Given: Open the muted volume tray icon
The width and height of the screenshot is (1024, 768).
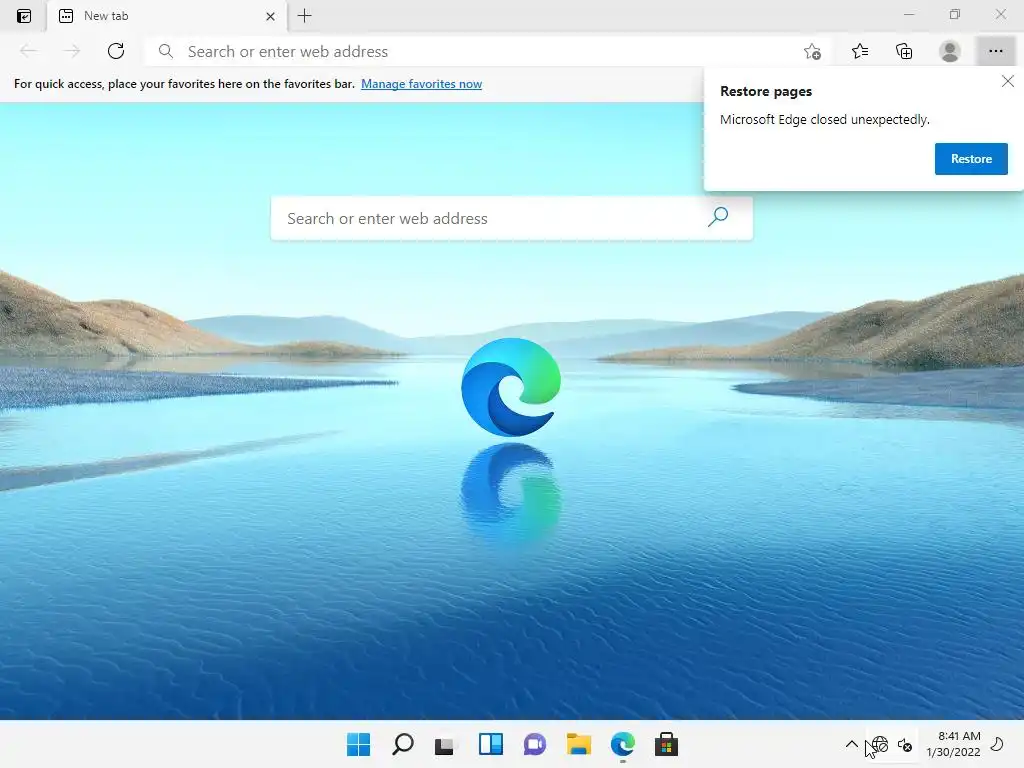Looking at the screenshot, I should (905, 744).
